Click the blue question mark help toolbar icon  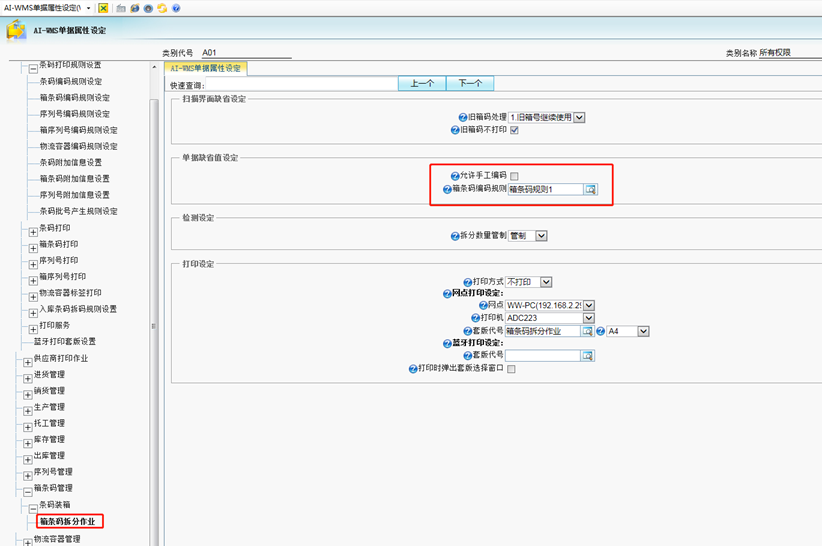(x=176, y=8)
